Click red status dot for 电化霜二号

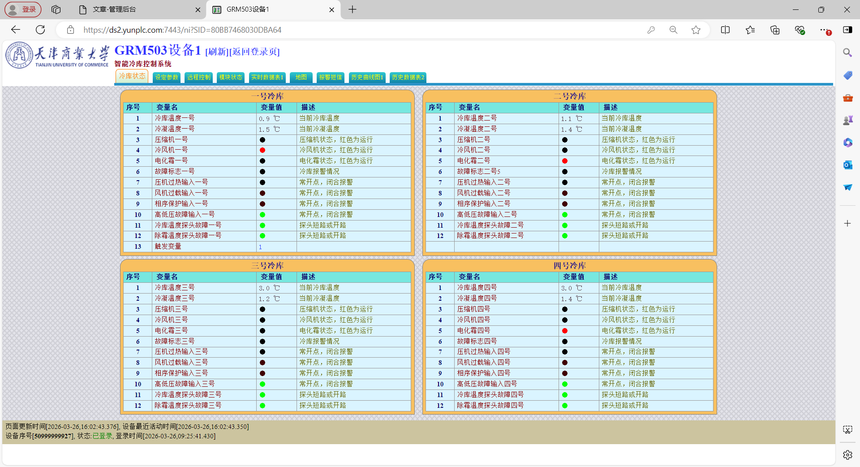[565, 161]
